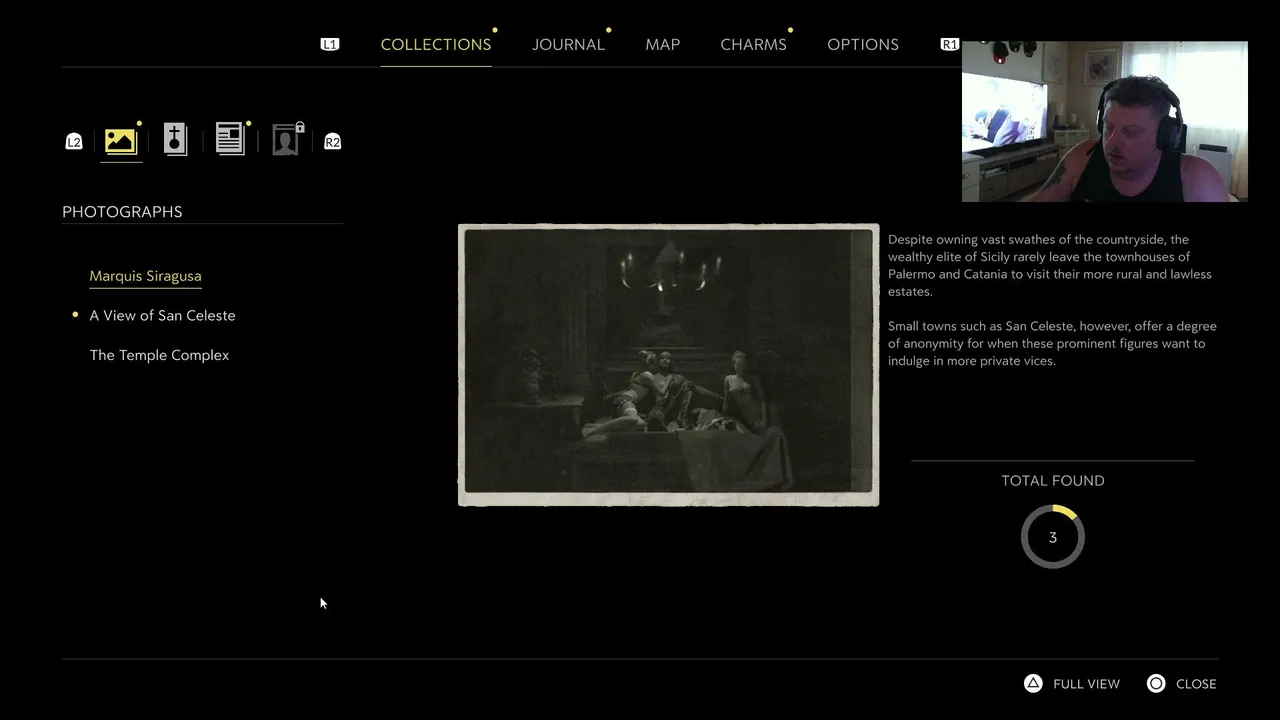Open the gravestone category icon
The height and width of the screenshot is (720, 1280).
point(175,140)
